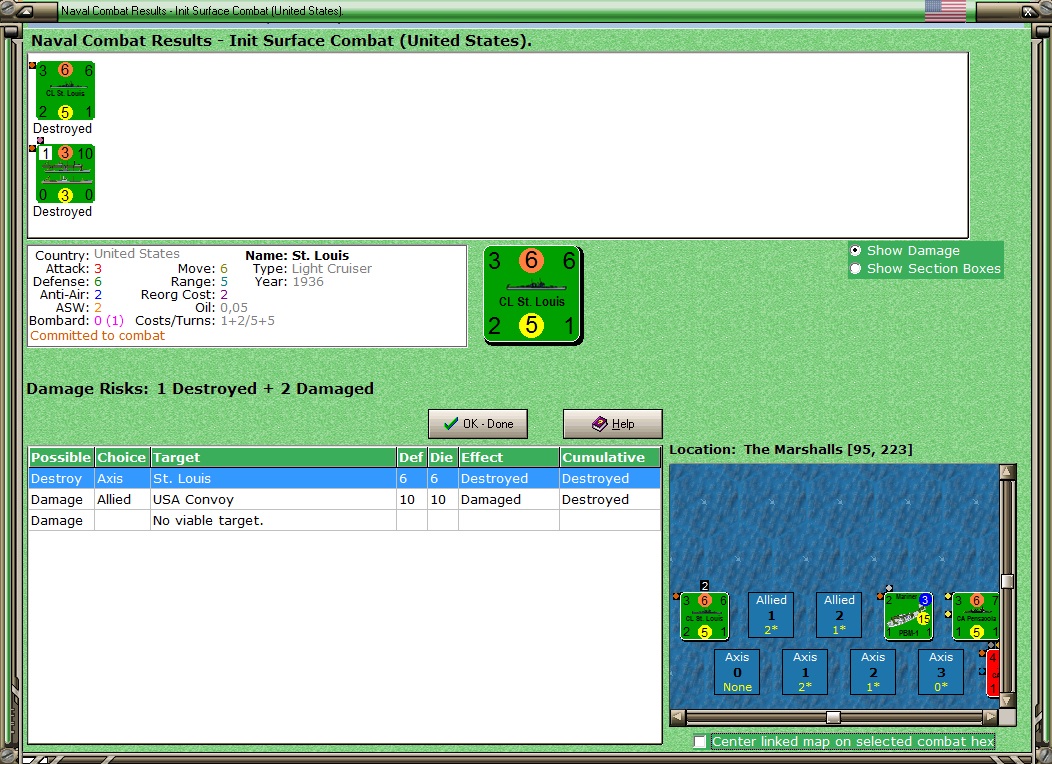Click the Axis 1 section box
This screenshot has height=764, width=1052.
click(804, 671)
